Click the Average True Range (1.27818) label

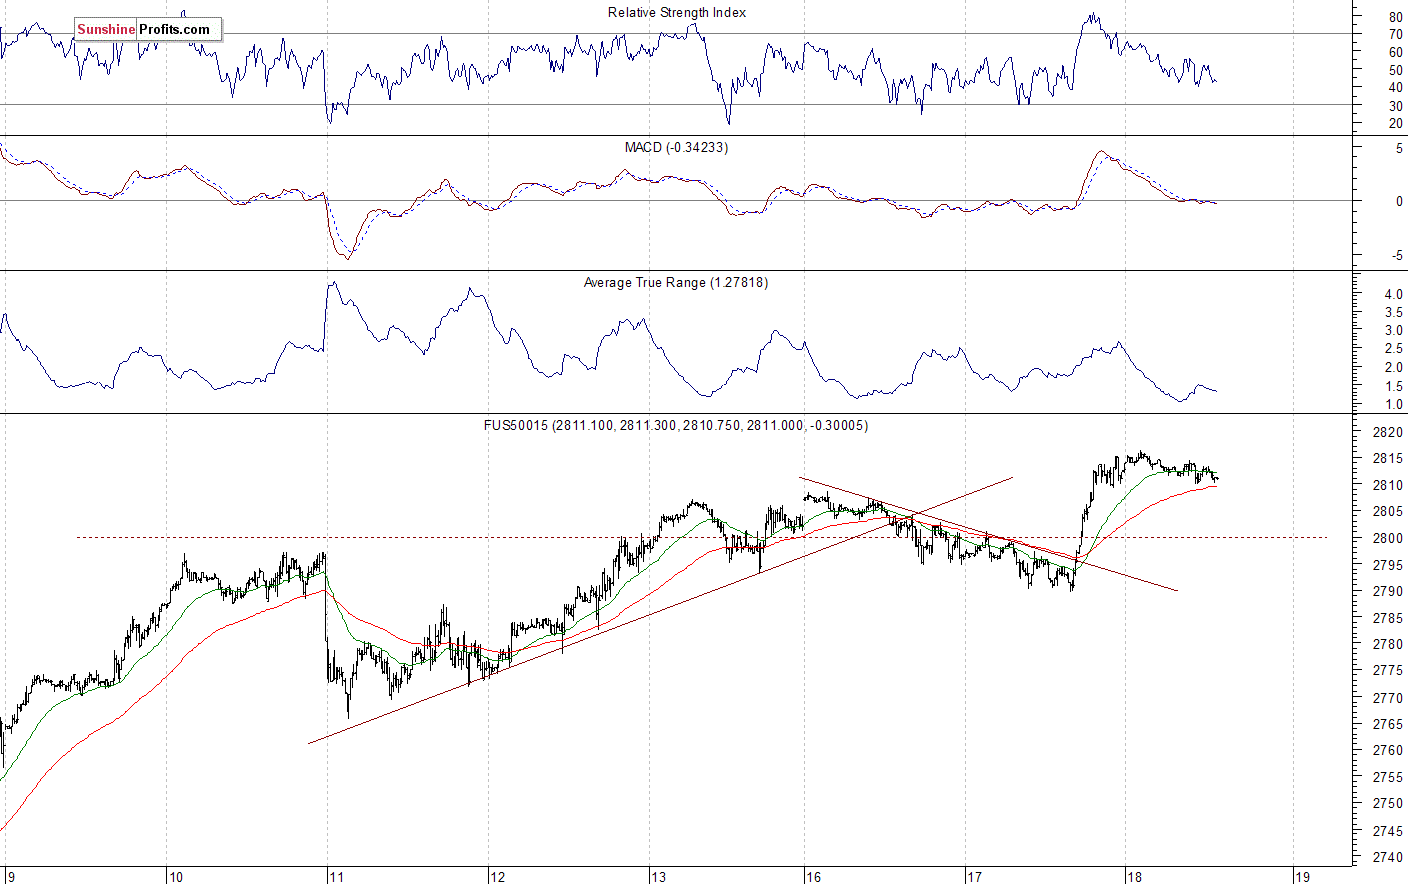pos(676,282)
